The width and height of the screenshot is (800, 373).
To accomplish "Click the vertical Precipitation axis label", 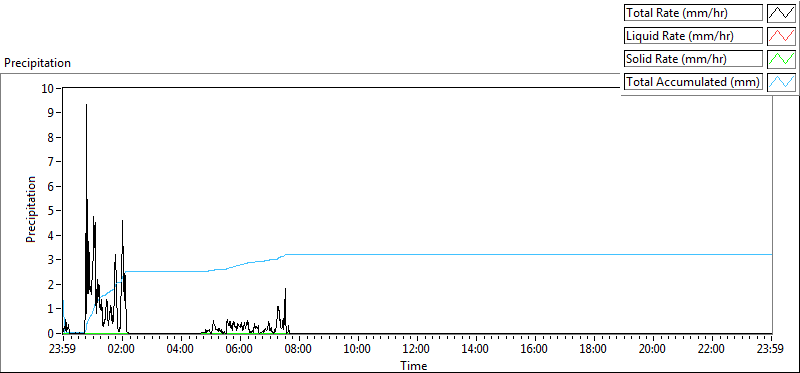I will click(31, 209).
